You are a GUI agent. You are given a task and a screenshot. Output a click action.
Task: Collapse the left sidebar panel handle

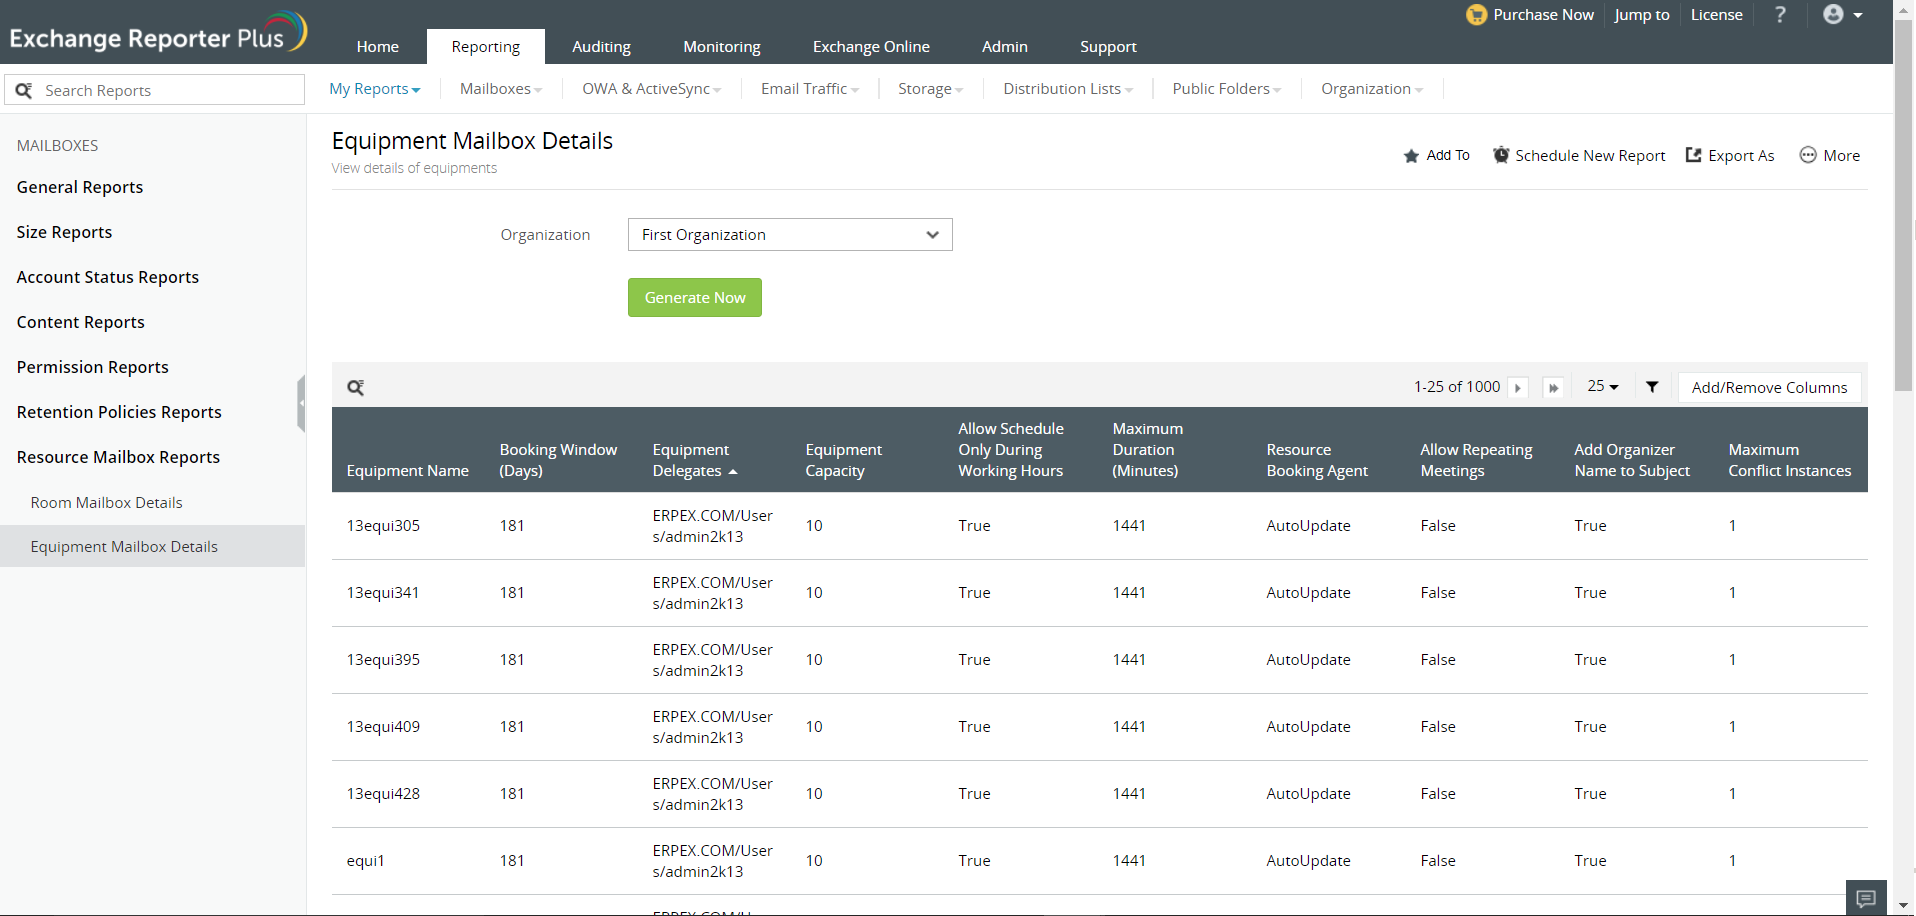301,404
